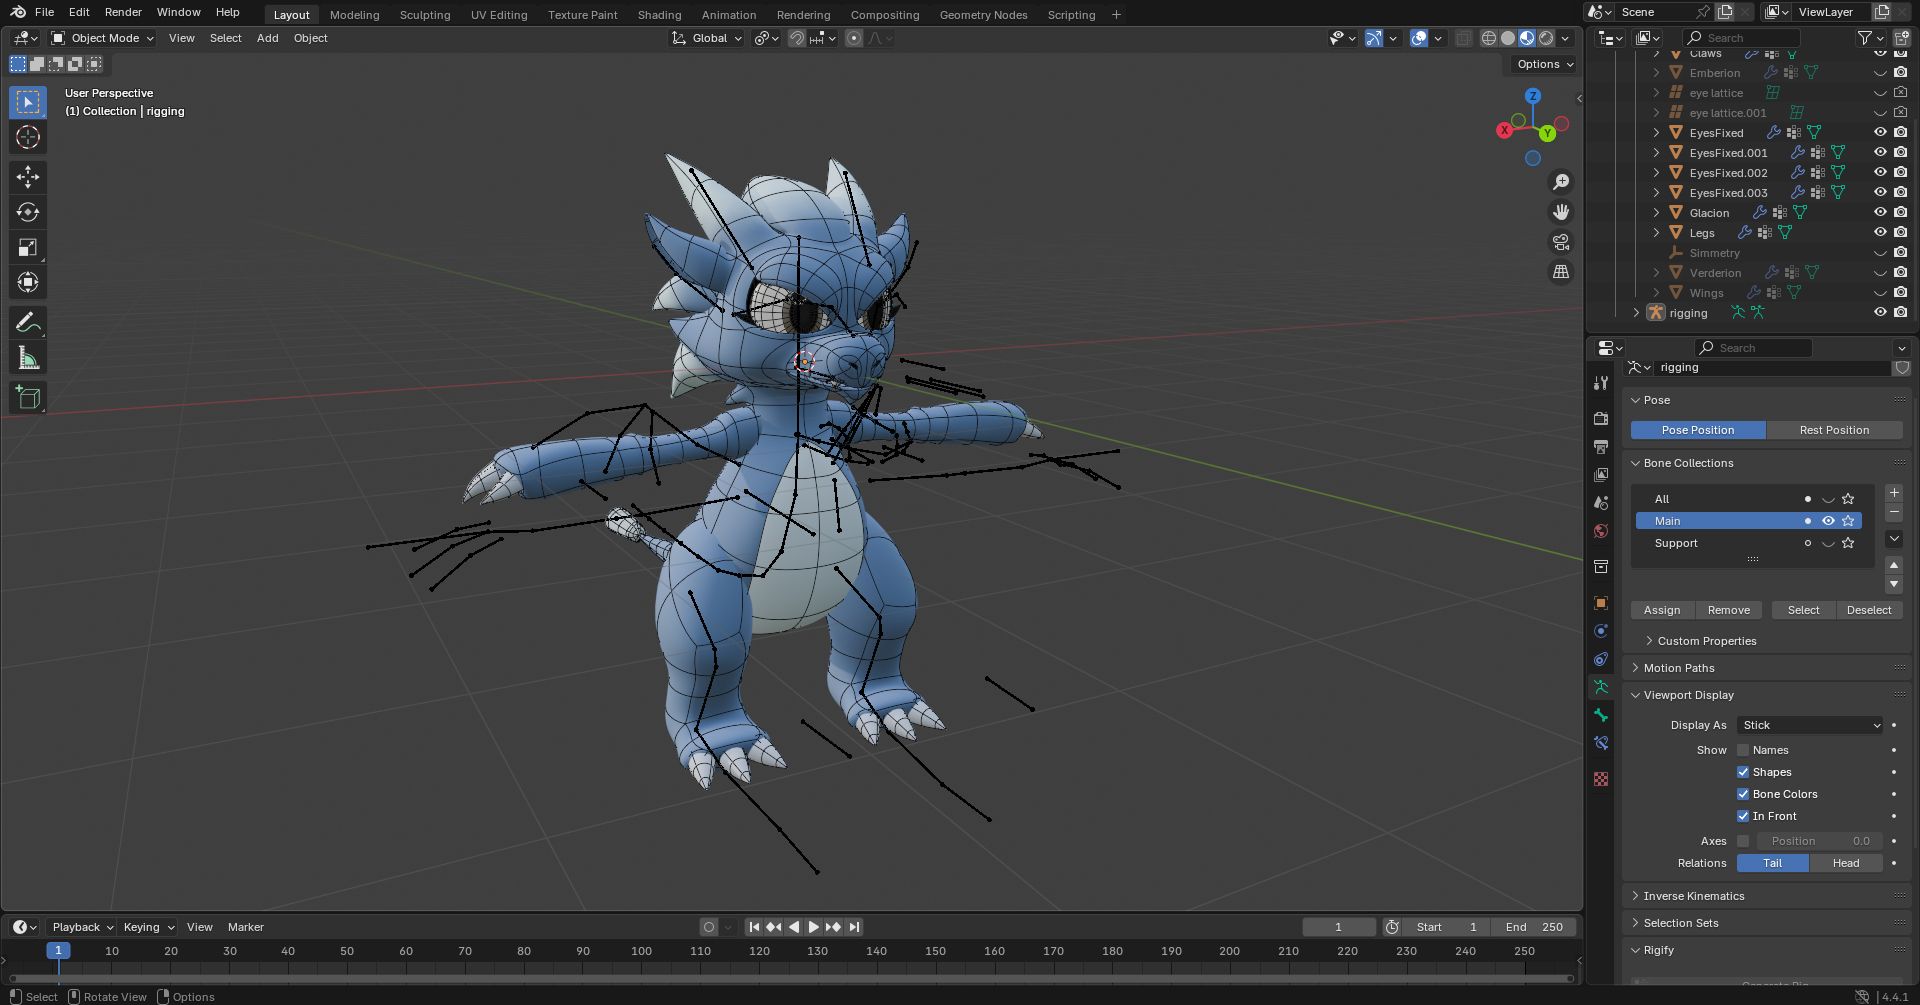Uncheck the Shapes checkbox
This screenshot has width=1920, height=1005.
pos(1743,772)
